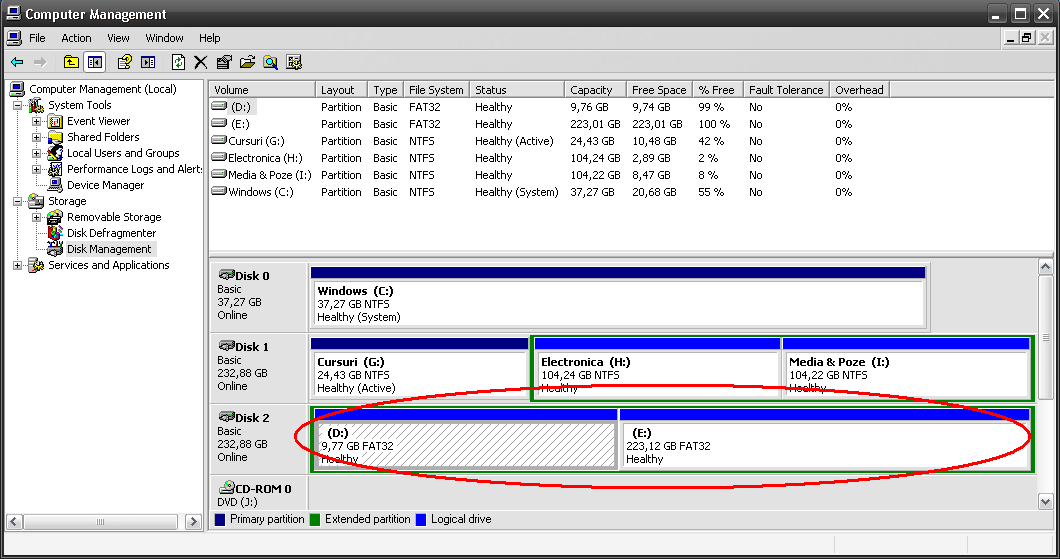The height and width of the screenshot is (559, 1060).
Task: Click the tree pane scroll right arrow
Action: 193,521
